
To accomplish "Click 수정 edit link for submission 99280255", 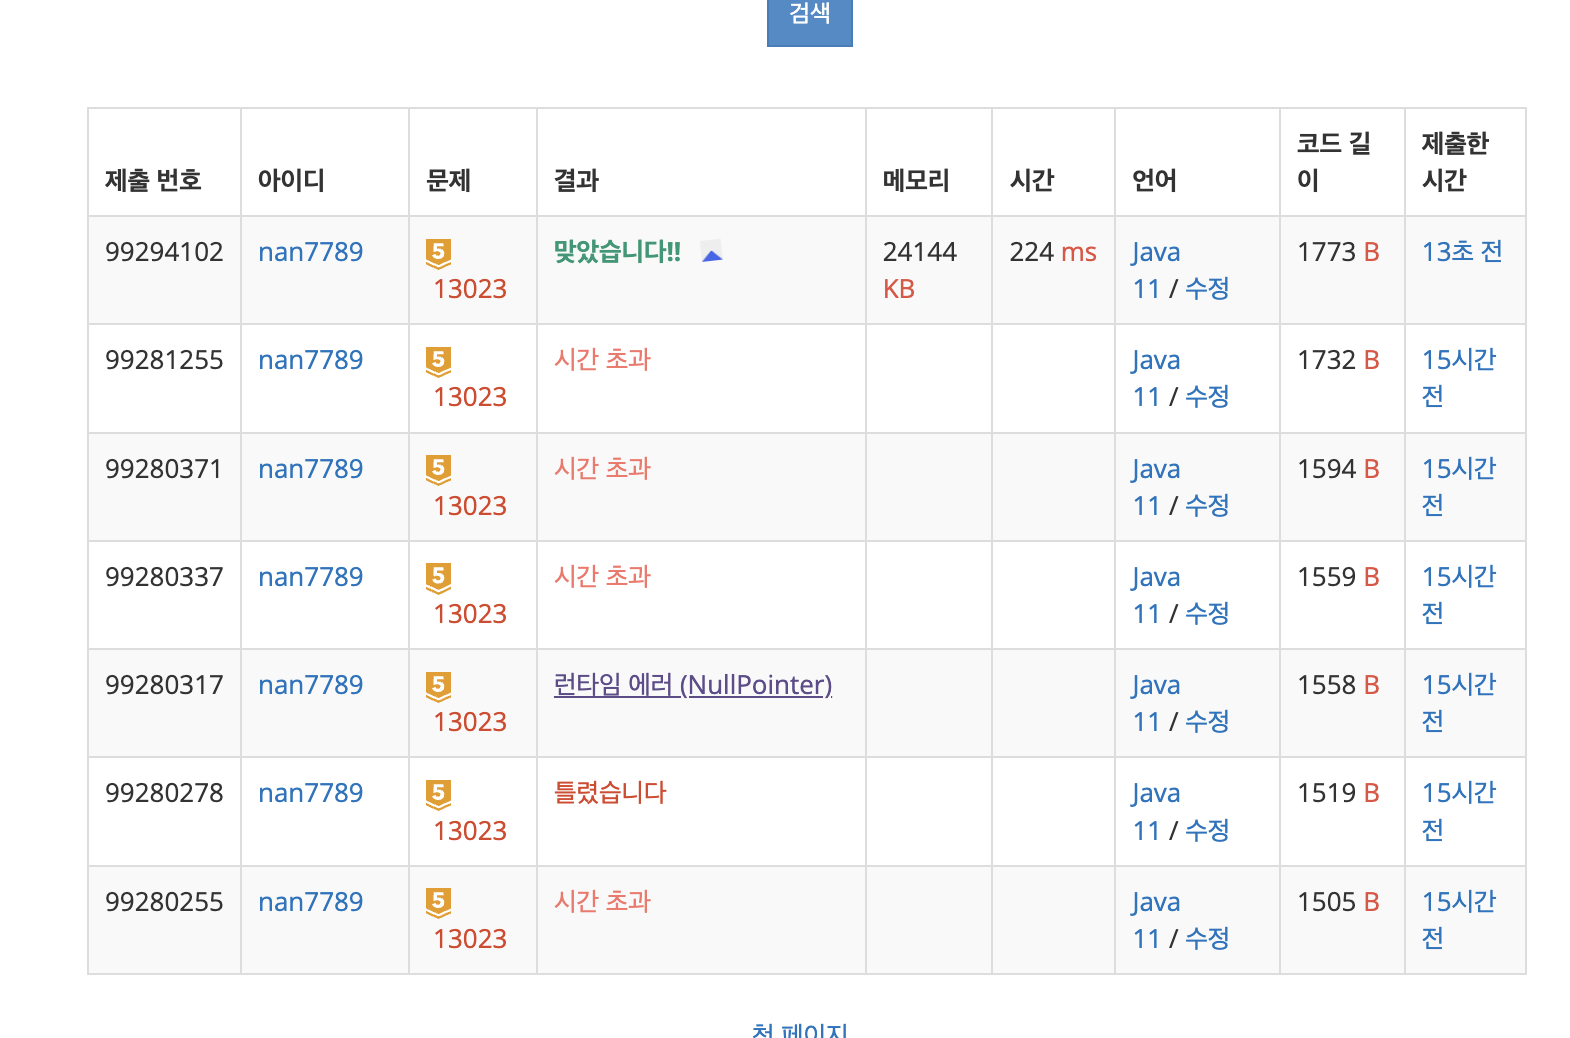I will click(1207, 939).
